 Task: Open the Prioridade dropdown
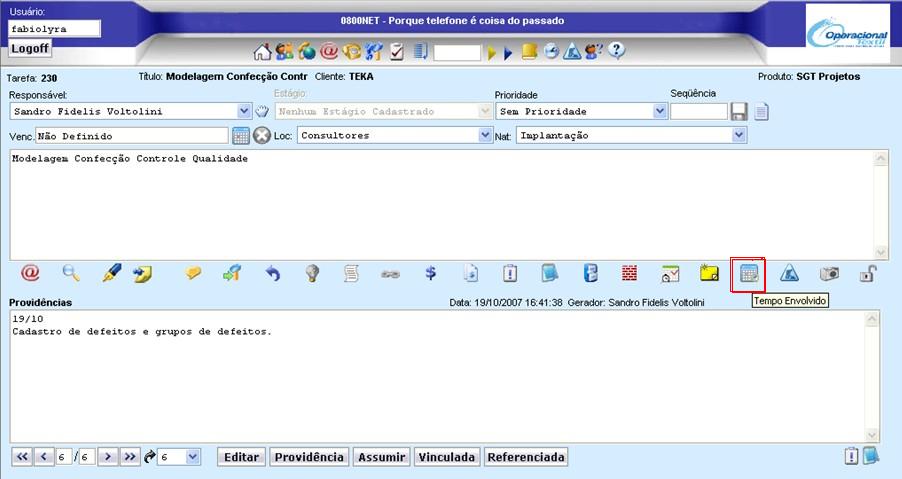click(660, 111)
